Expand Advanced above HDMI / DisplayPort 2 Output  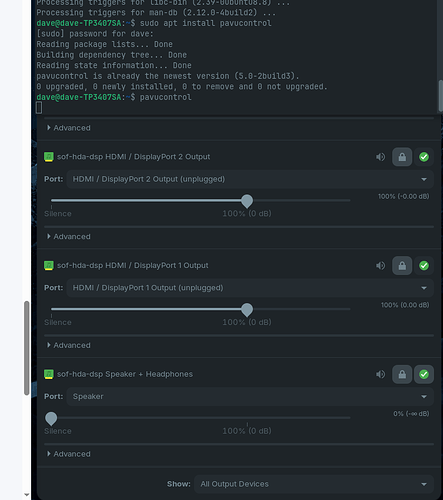69,128
